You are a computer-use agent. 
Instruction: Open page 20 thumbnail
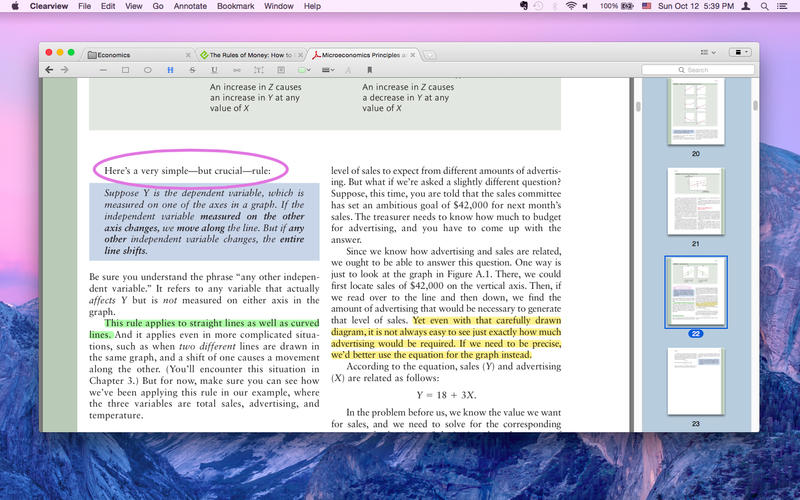tap(696, 112)
